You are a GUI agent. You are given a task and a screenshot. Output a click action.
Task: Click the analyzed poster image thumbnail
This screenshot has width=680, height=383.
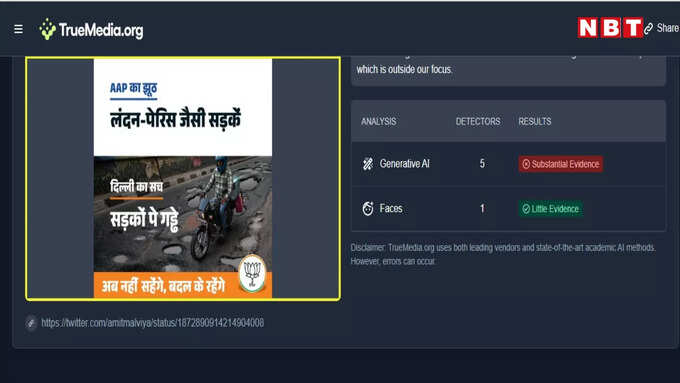183,178
